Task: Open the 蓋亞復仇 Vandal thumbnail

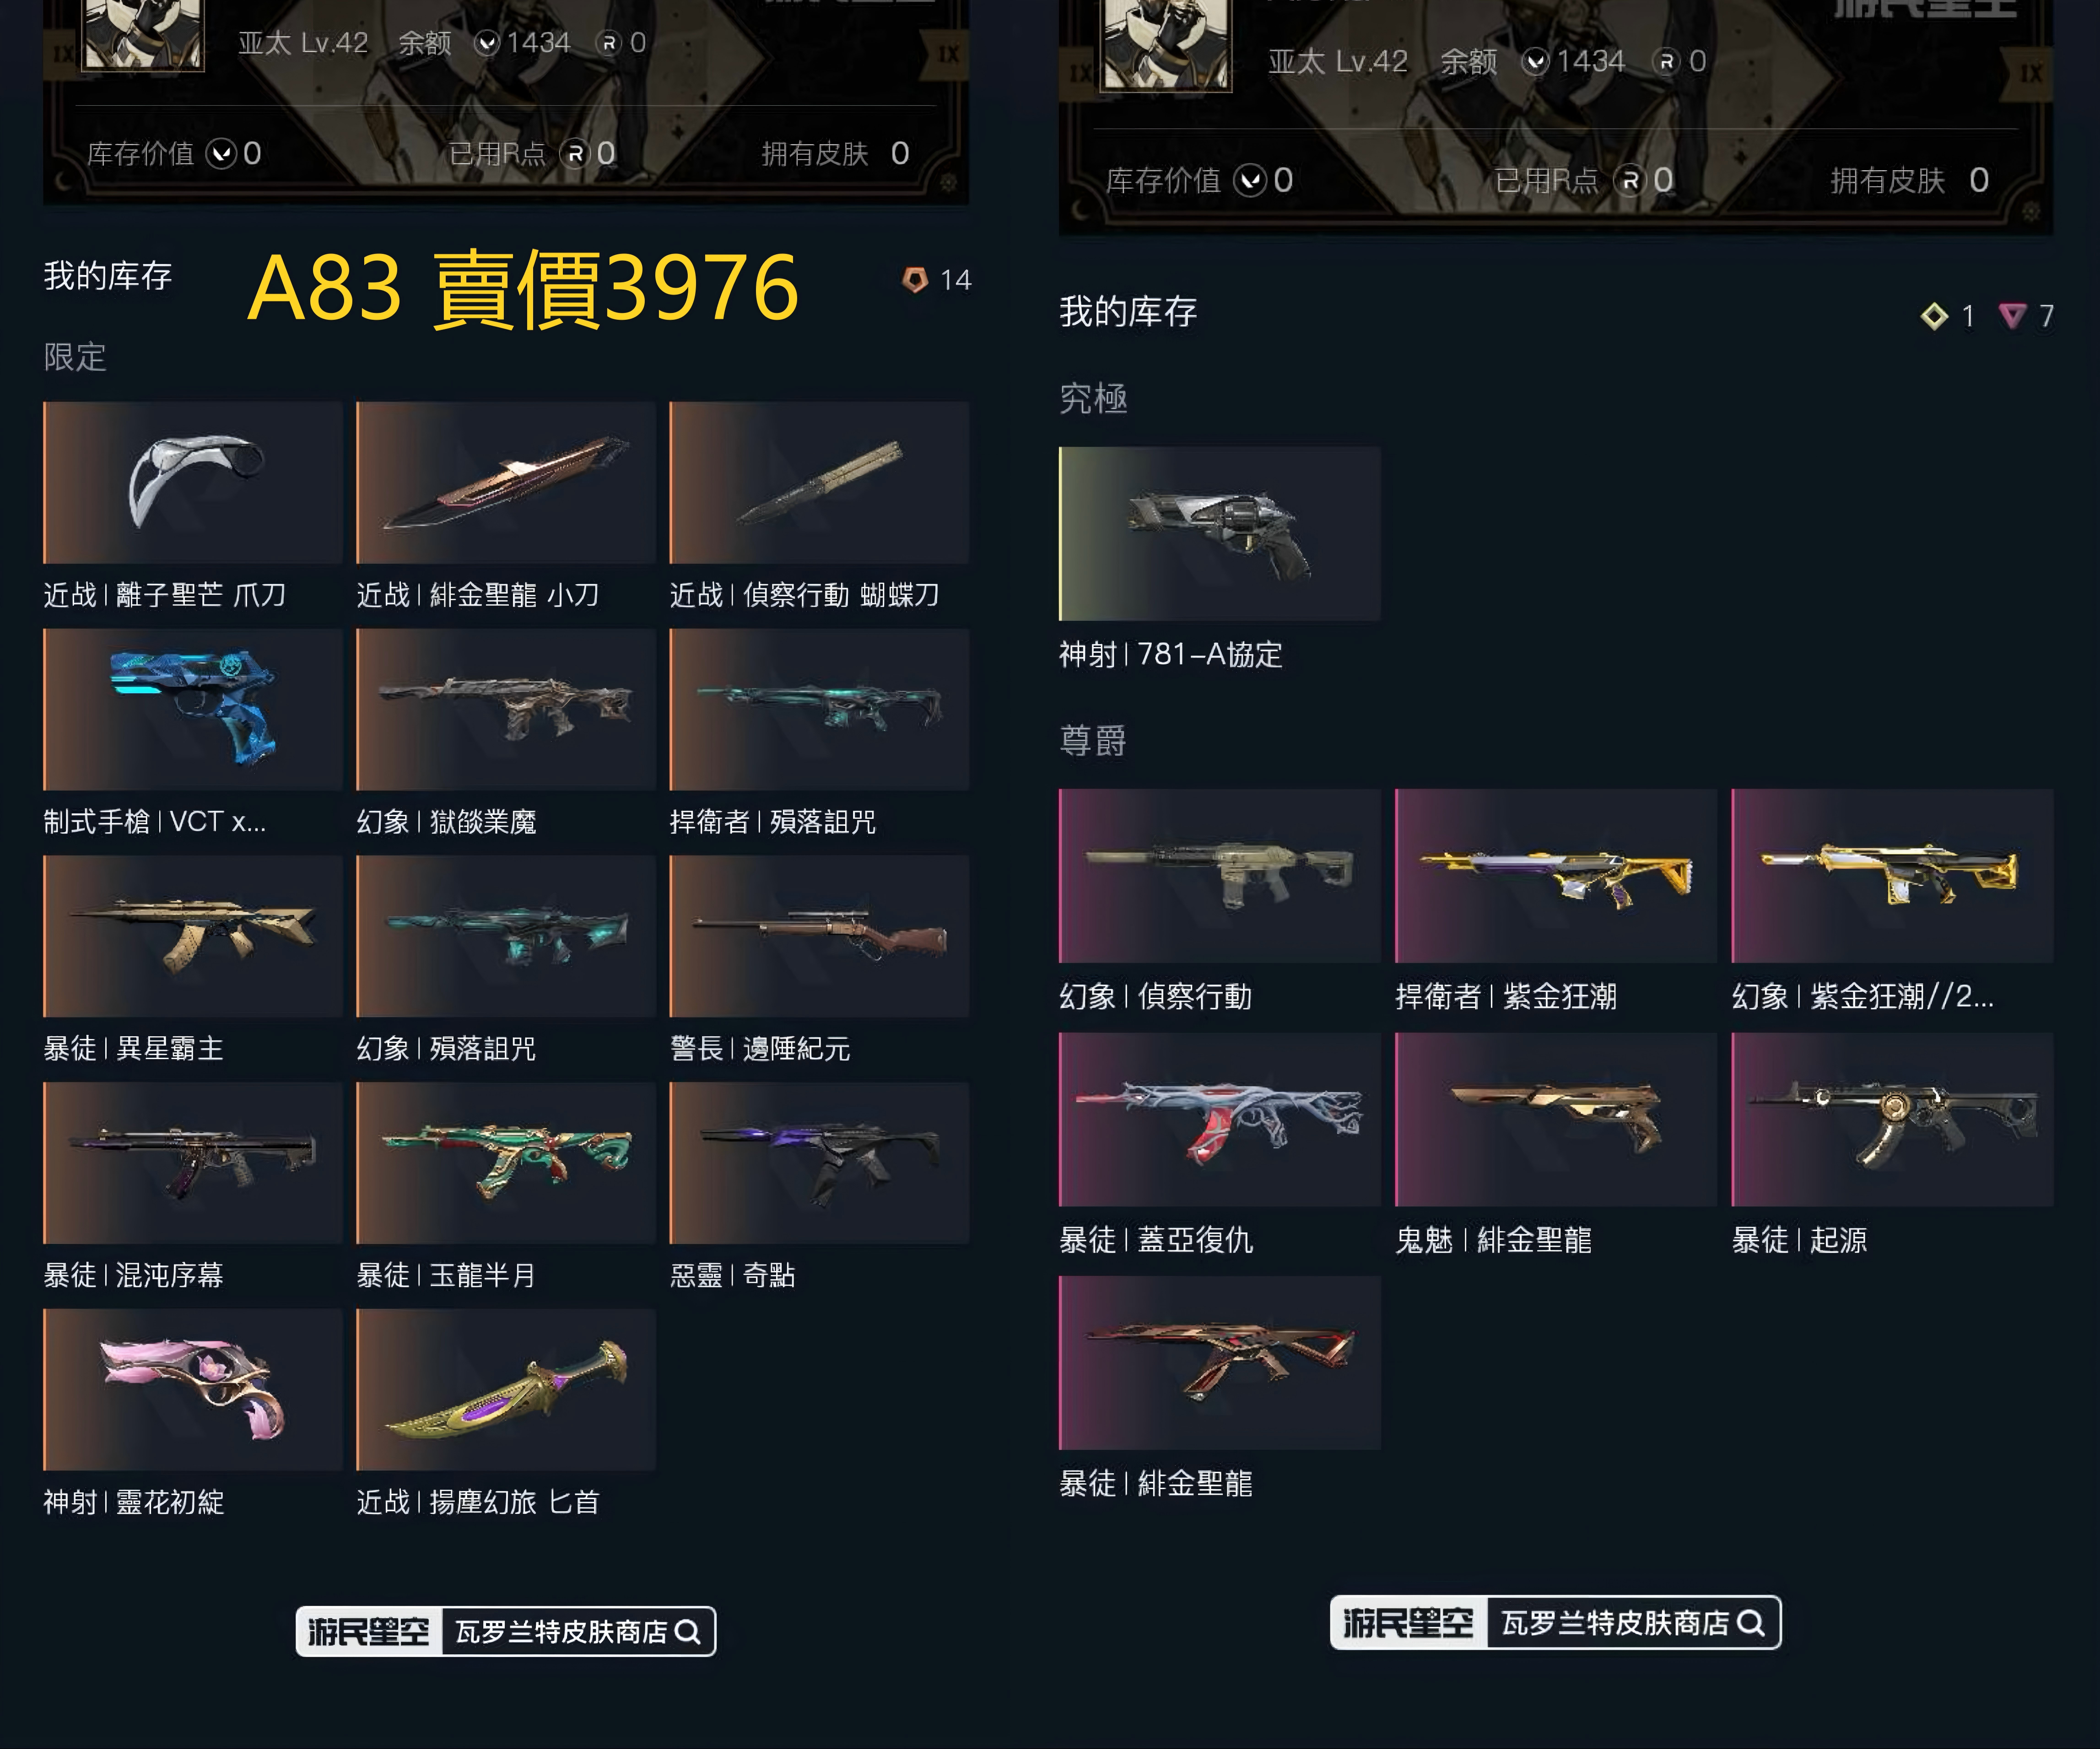Action: pyautogui.click(x=1219, y=1119)
